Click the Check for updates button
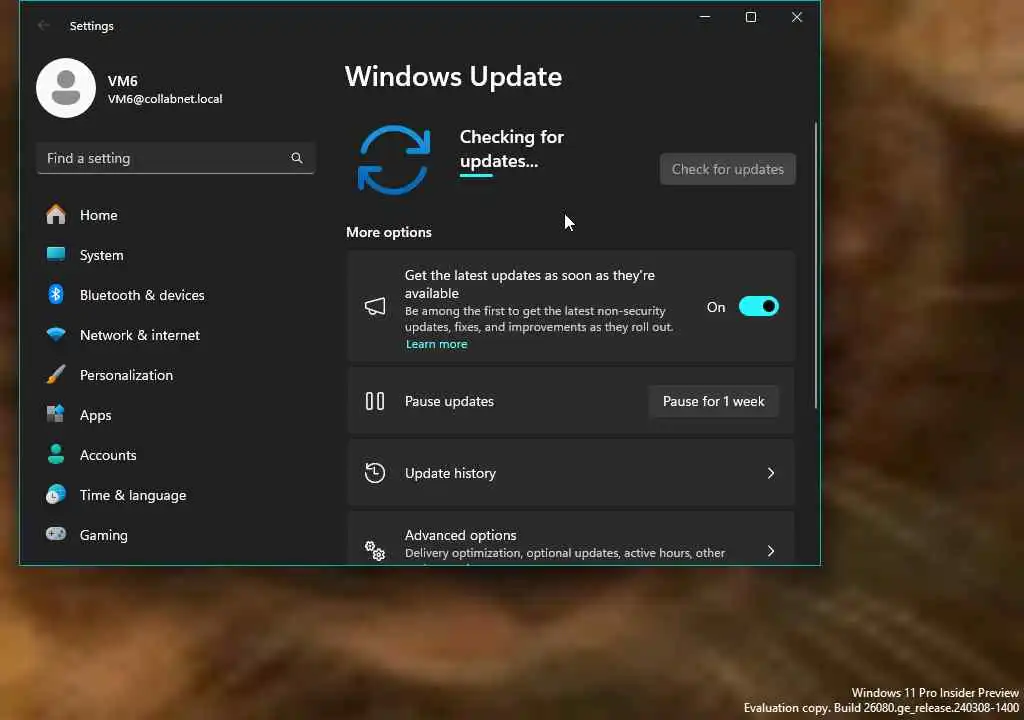This screenshot has width=1024, height=720. [728, 169]
